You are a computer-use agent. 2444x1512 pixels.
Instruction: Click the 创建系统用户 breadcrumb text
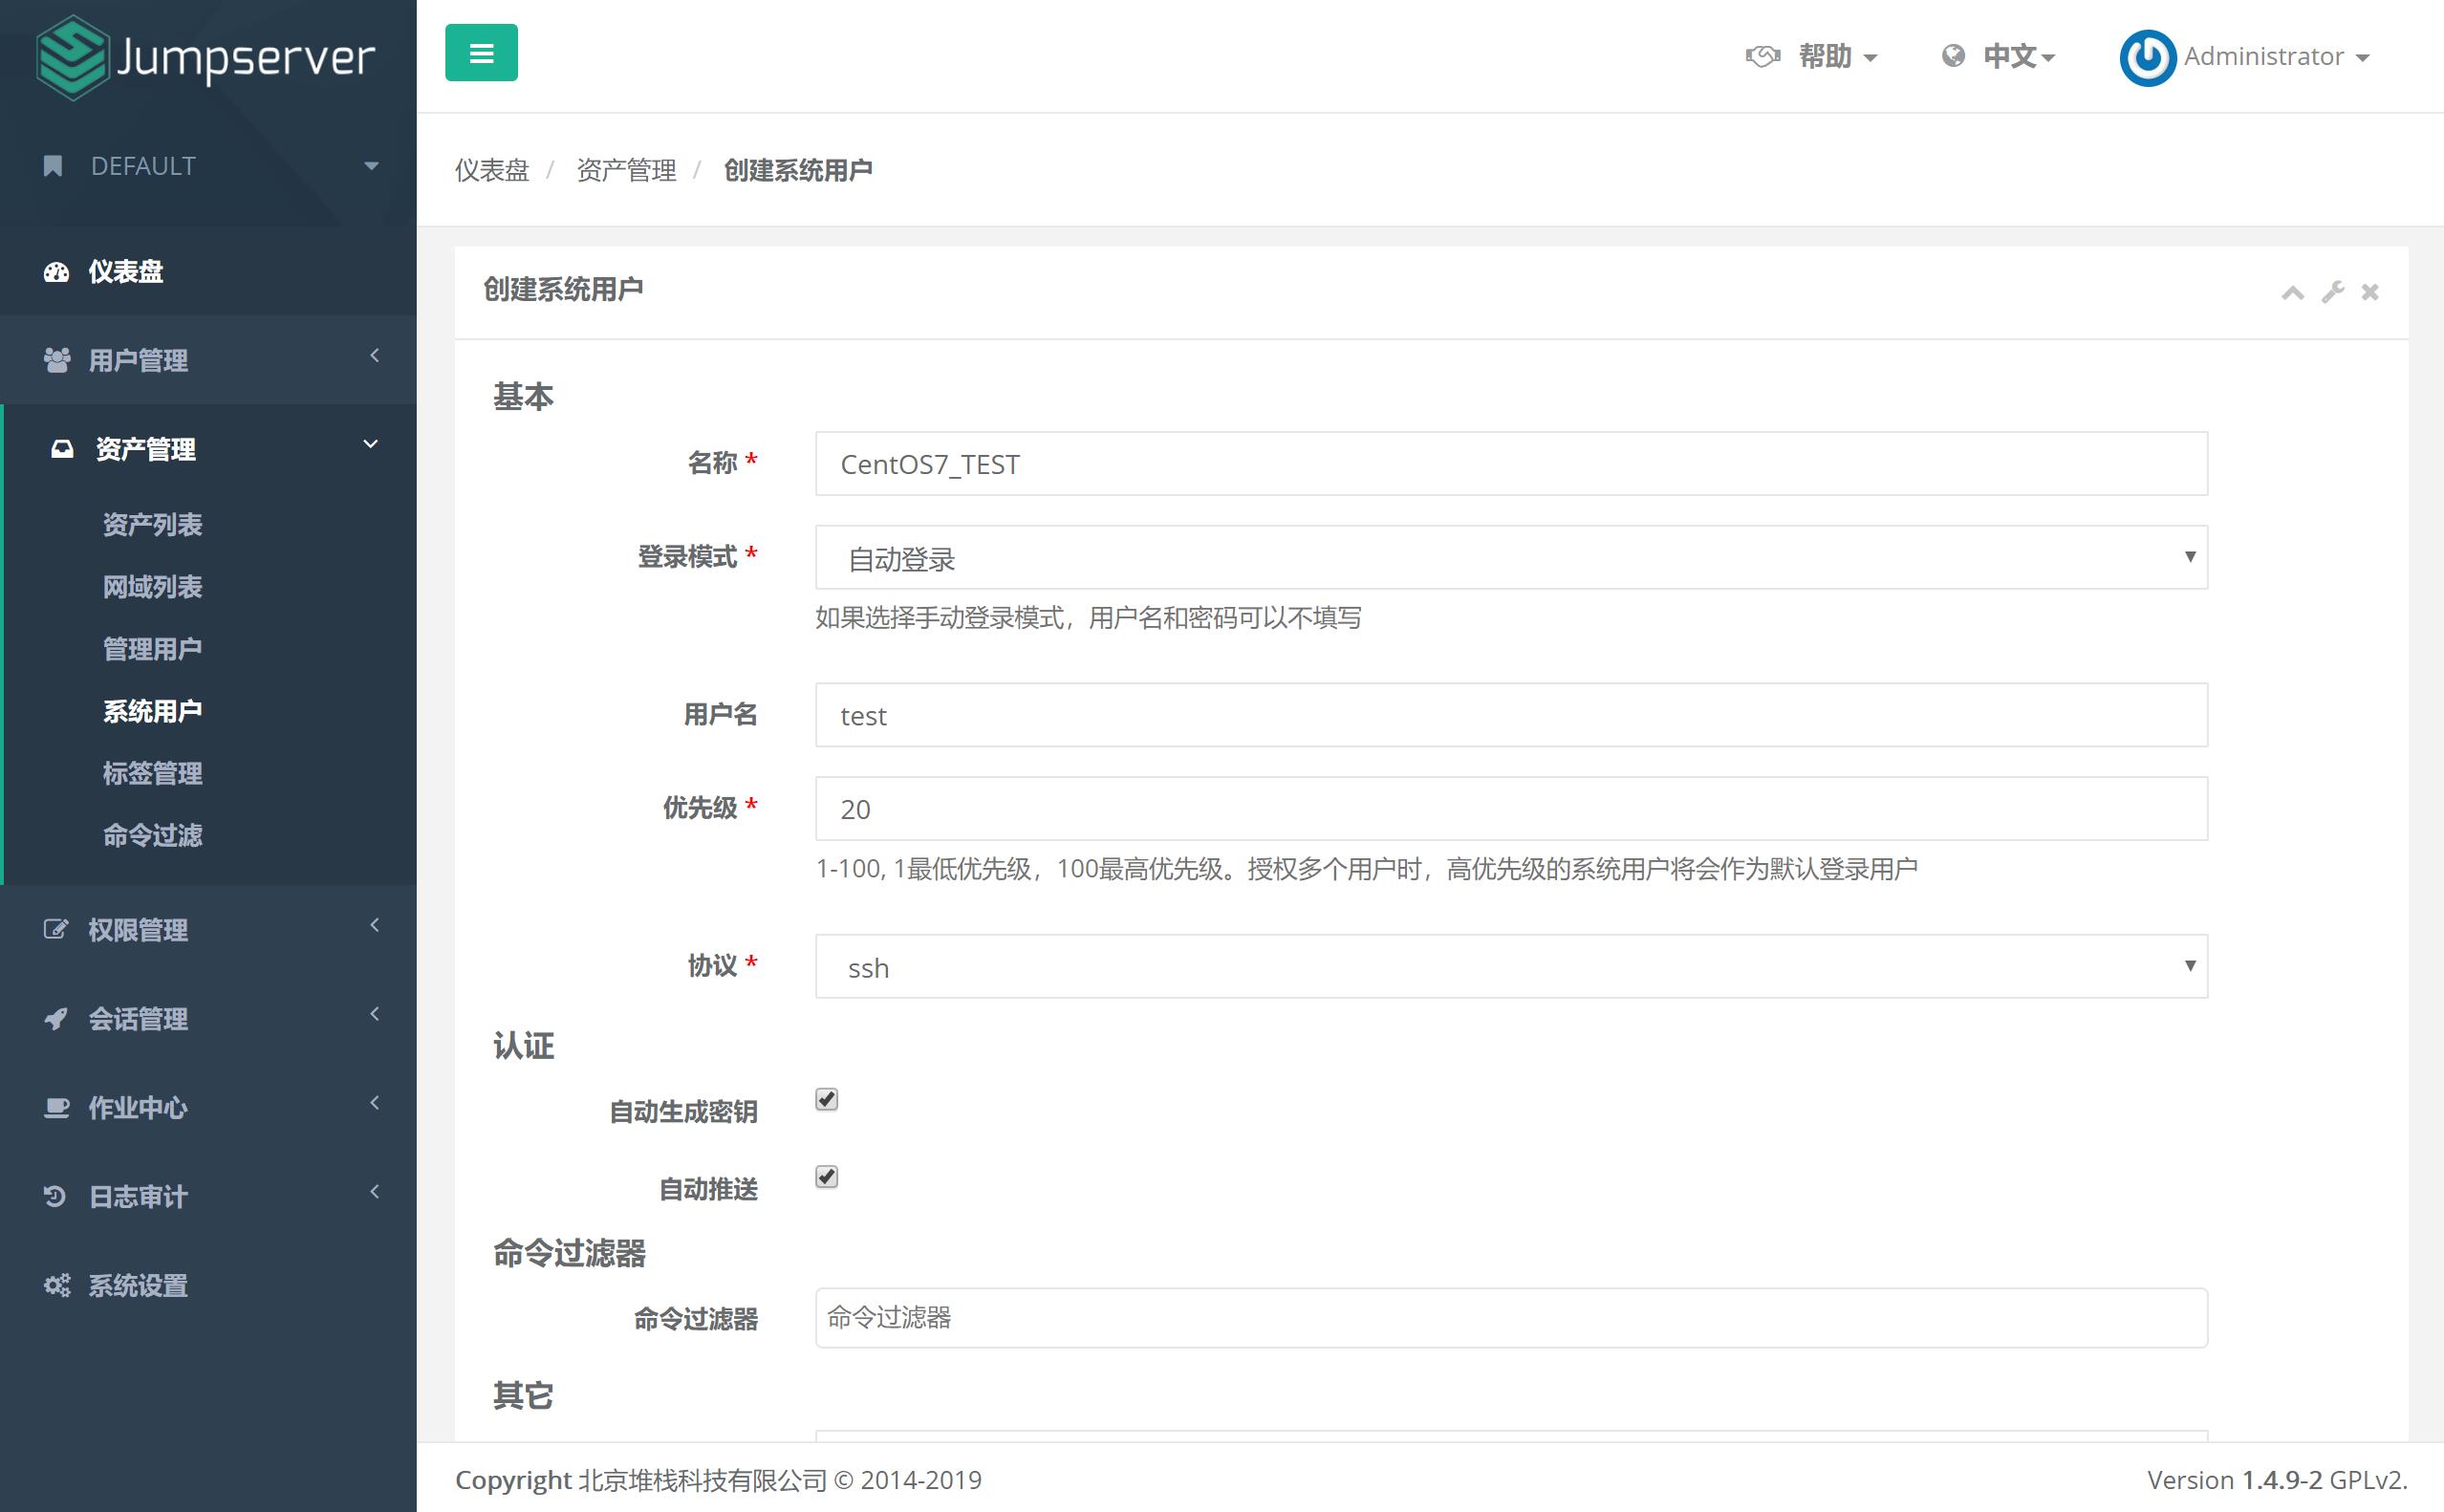(798, 171)
